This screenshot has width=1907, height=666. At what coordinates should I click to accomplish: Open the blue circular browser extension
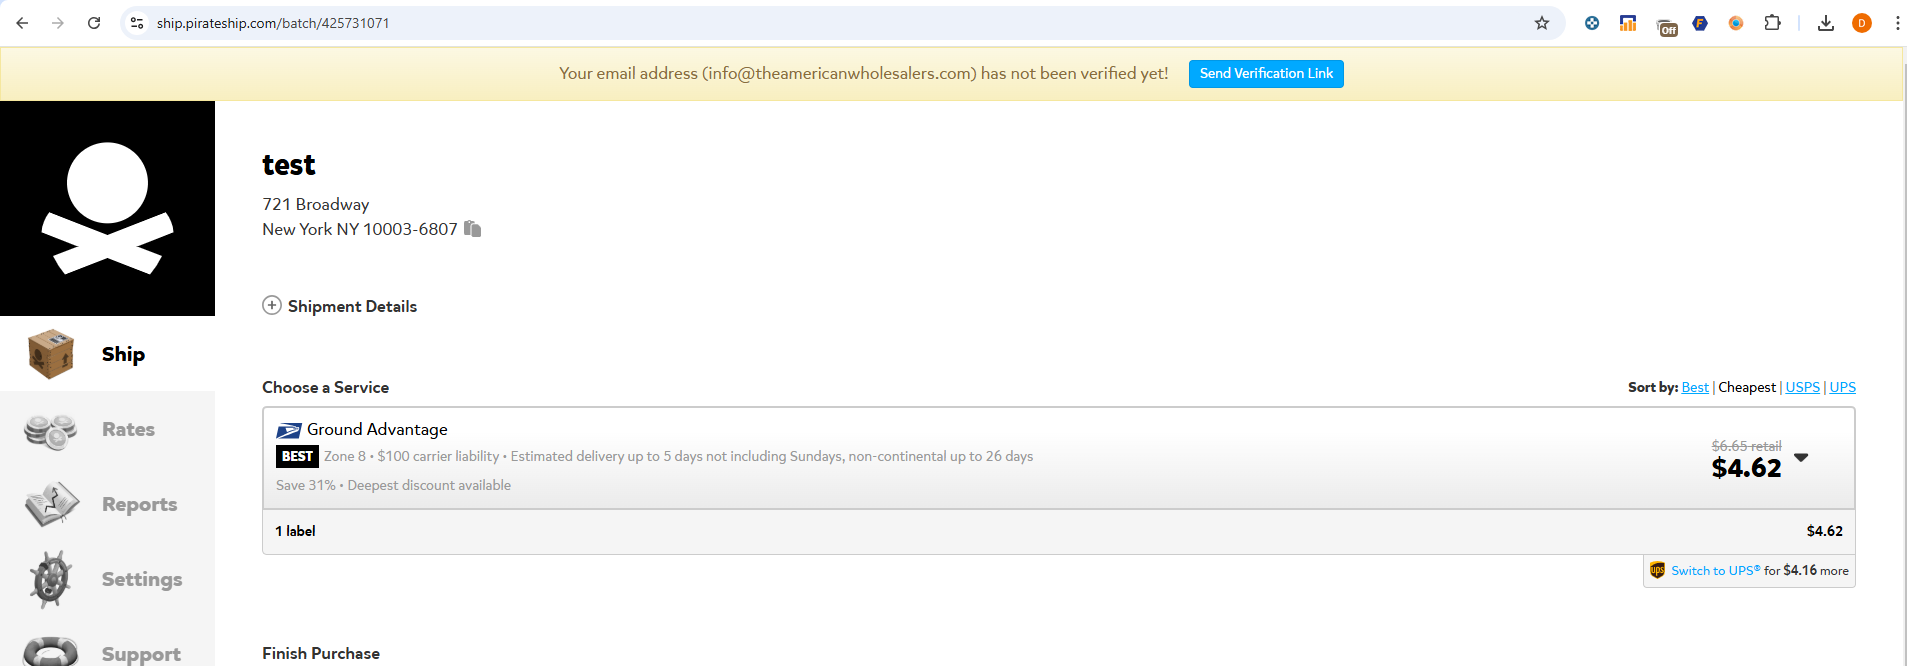click(x=1592, y=23)
